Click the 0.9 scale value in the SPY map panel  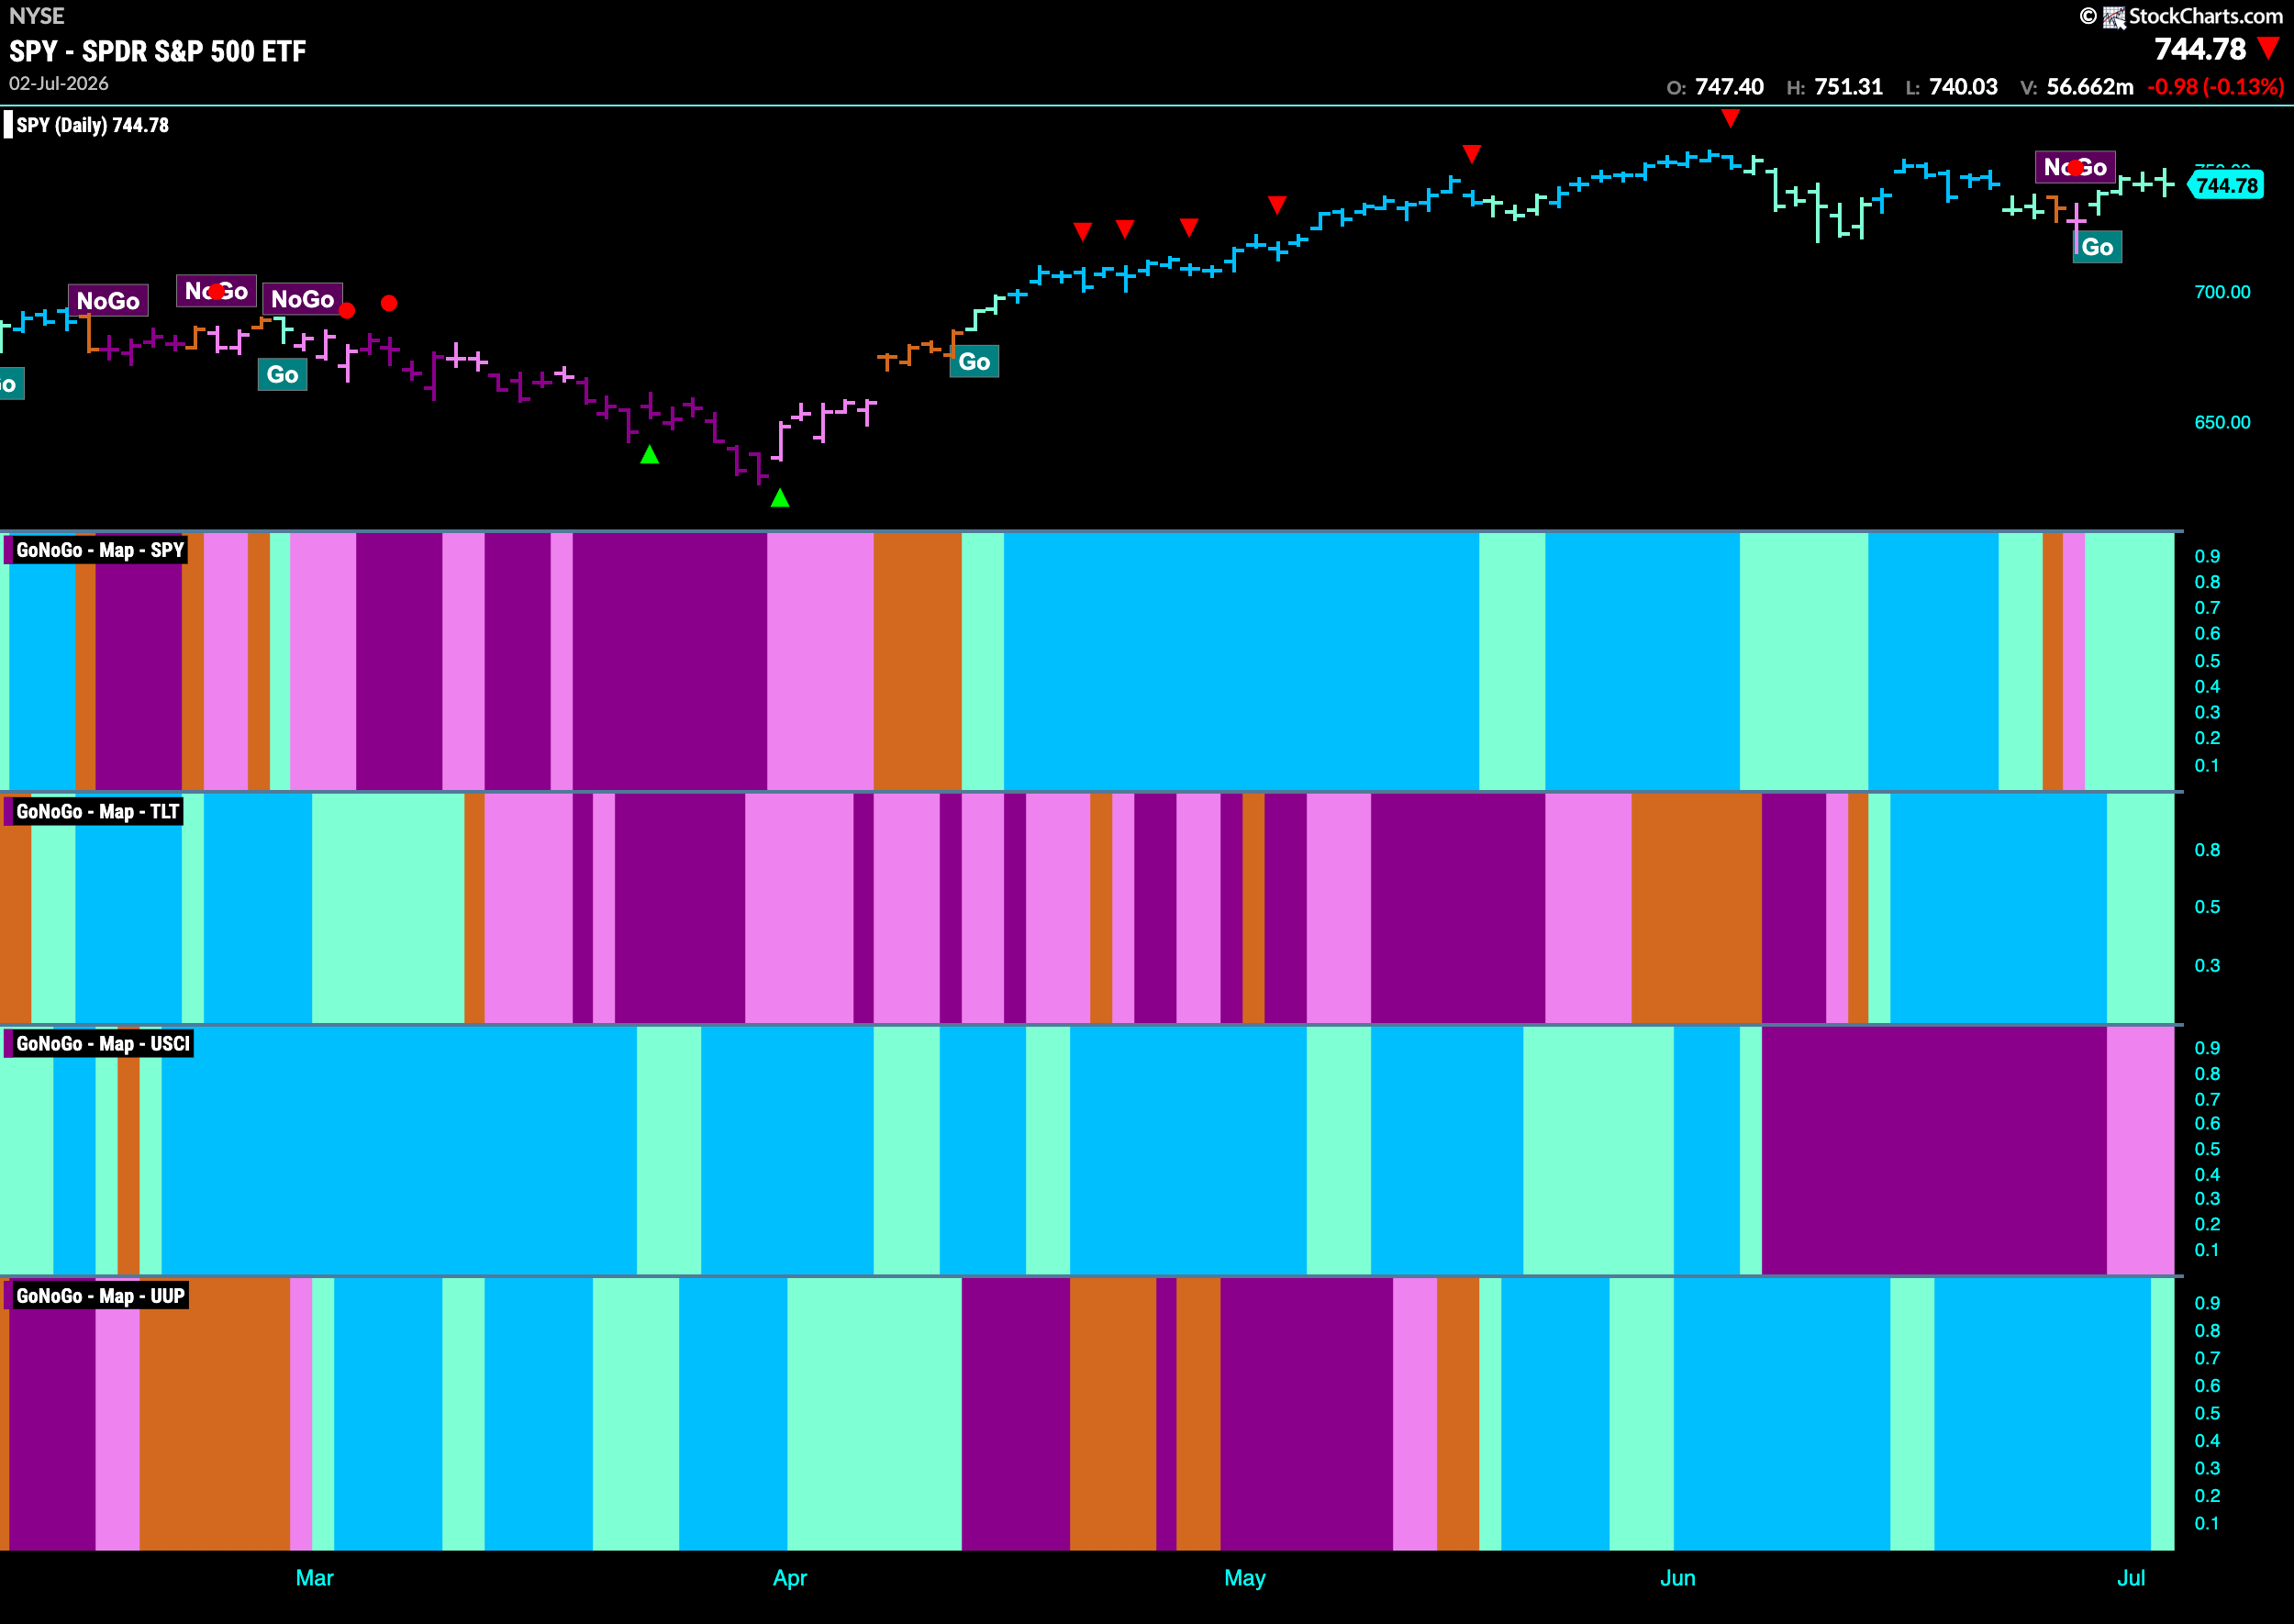point(2207,556)
